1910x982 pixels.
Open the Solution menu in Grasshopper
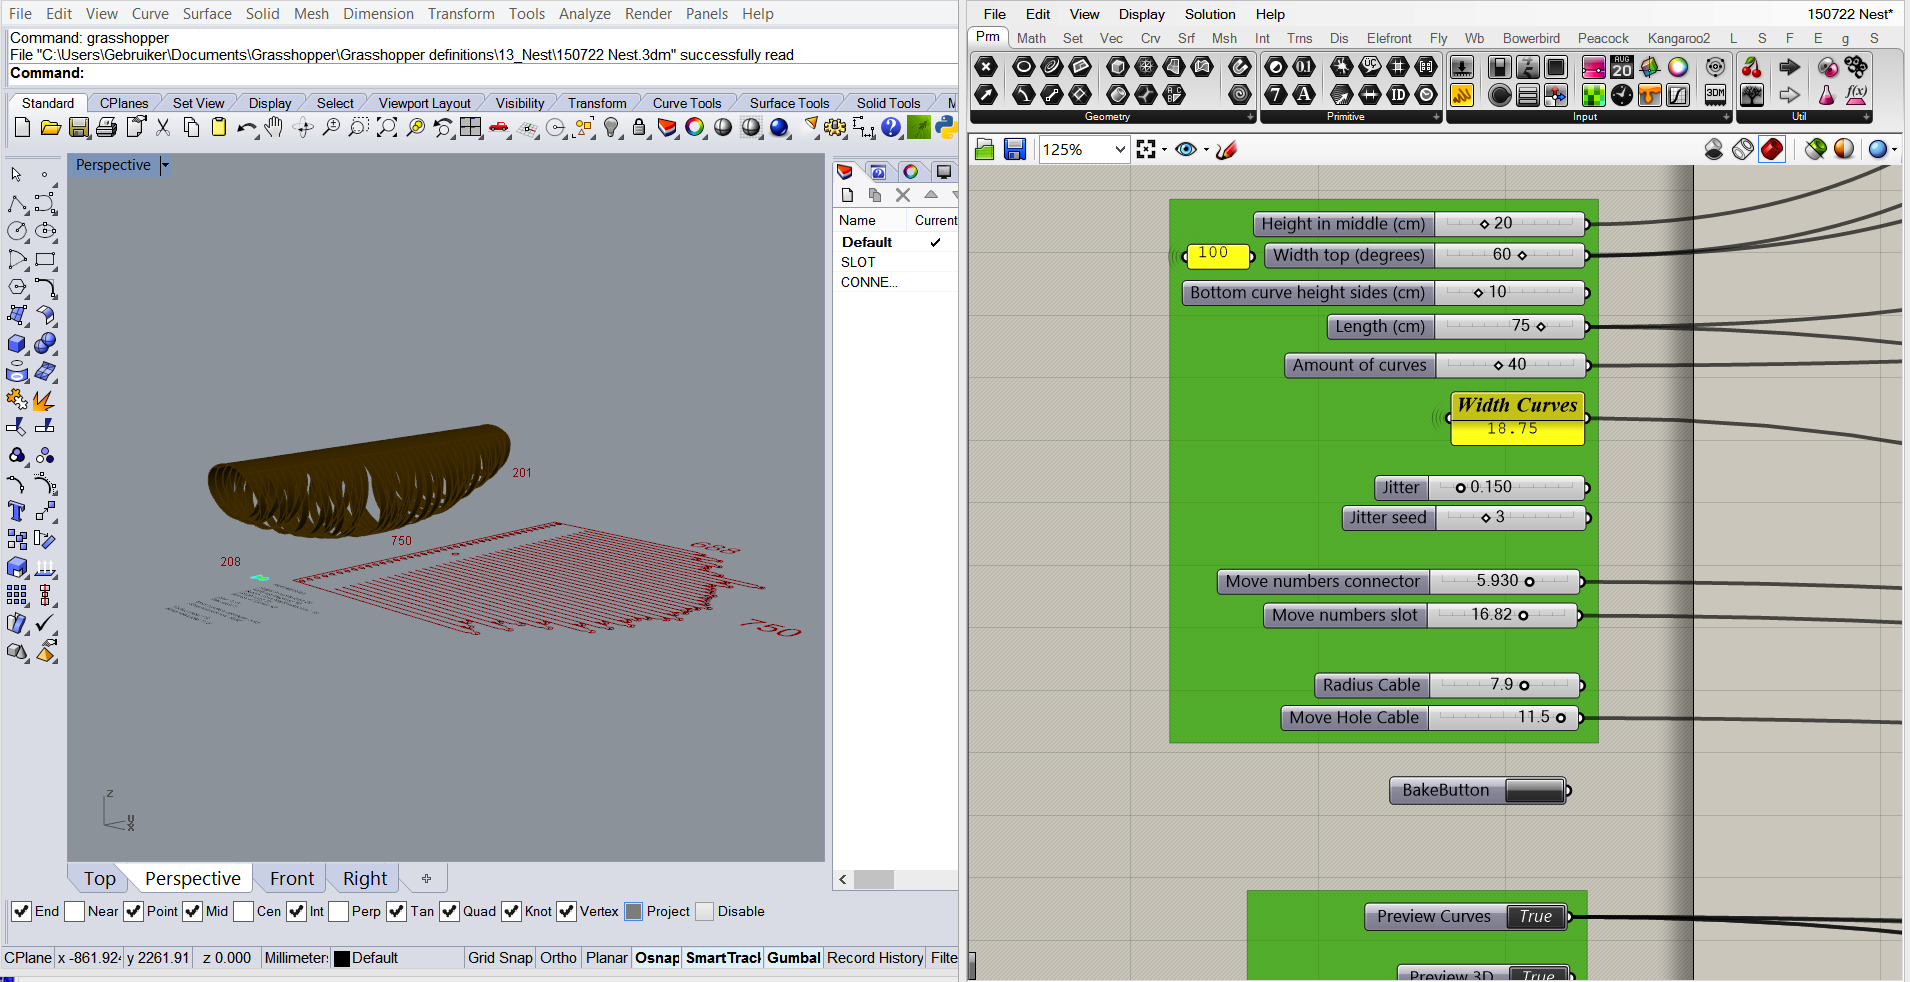(x=1210, y=14)
